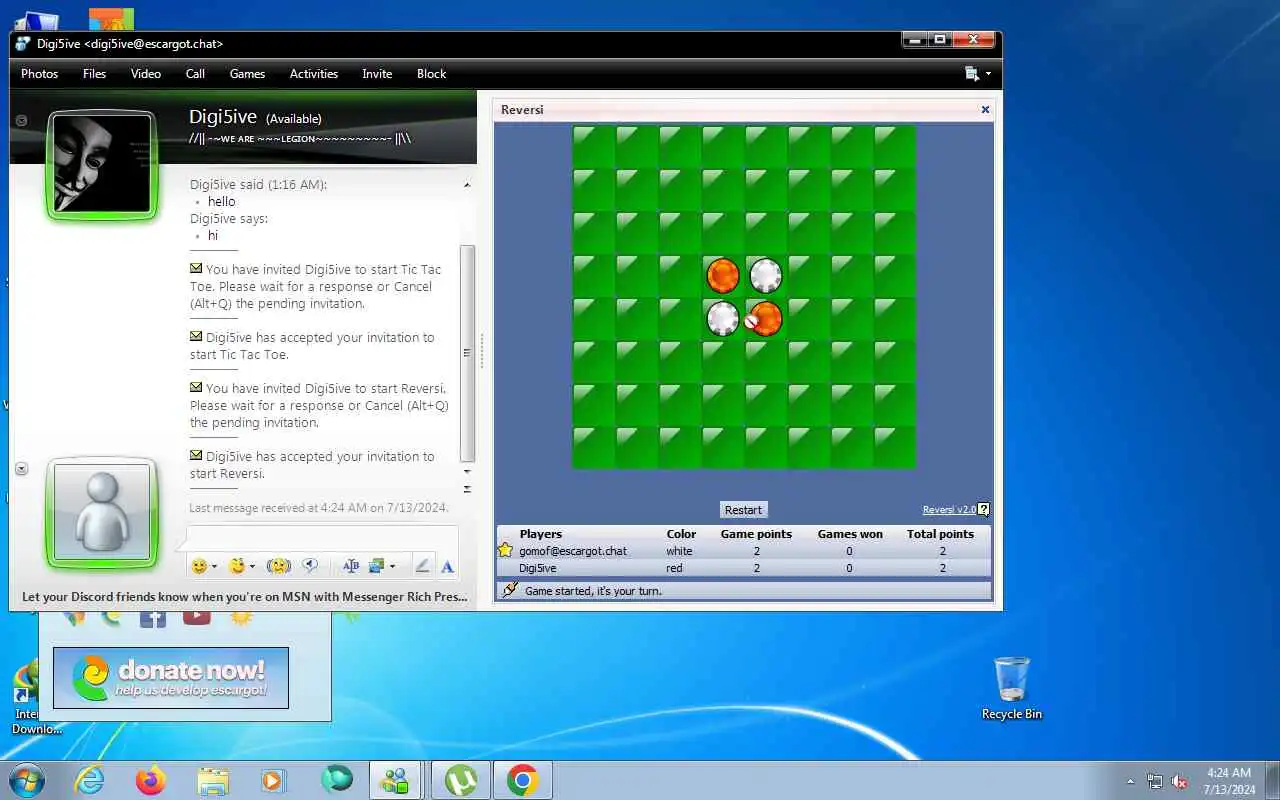Click the Reversi help question-mark icon
The image size is (1280, 800).
[983, 510]
